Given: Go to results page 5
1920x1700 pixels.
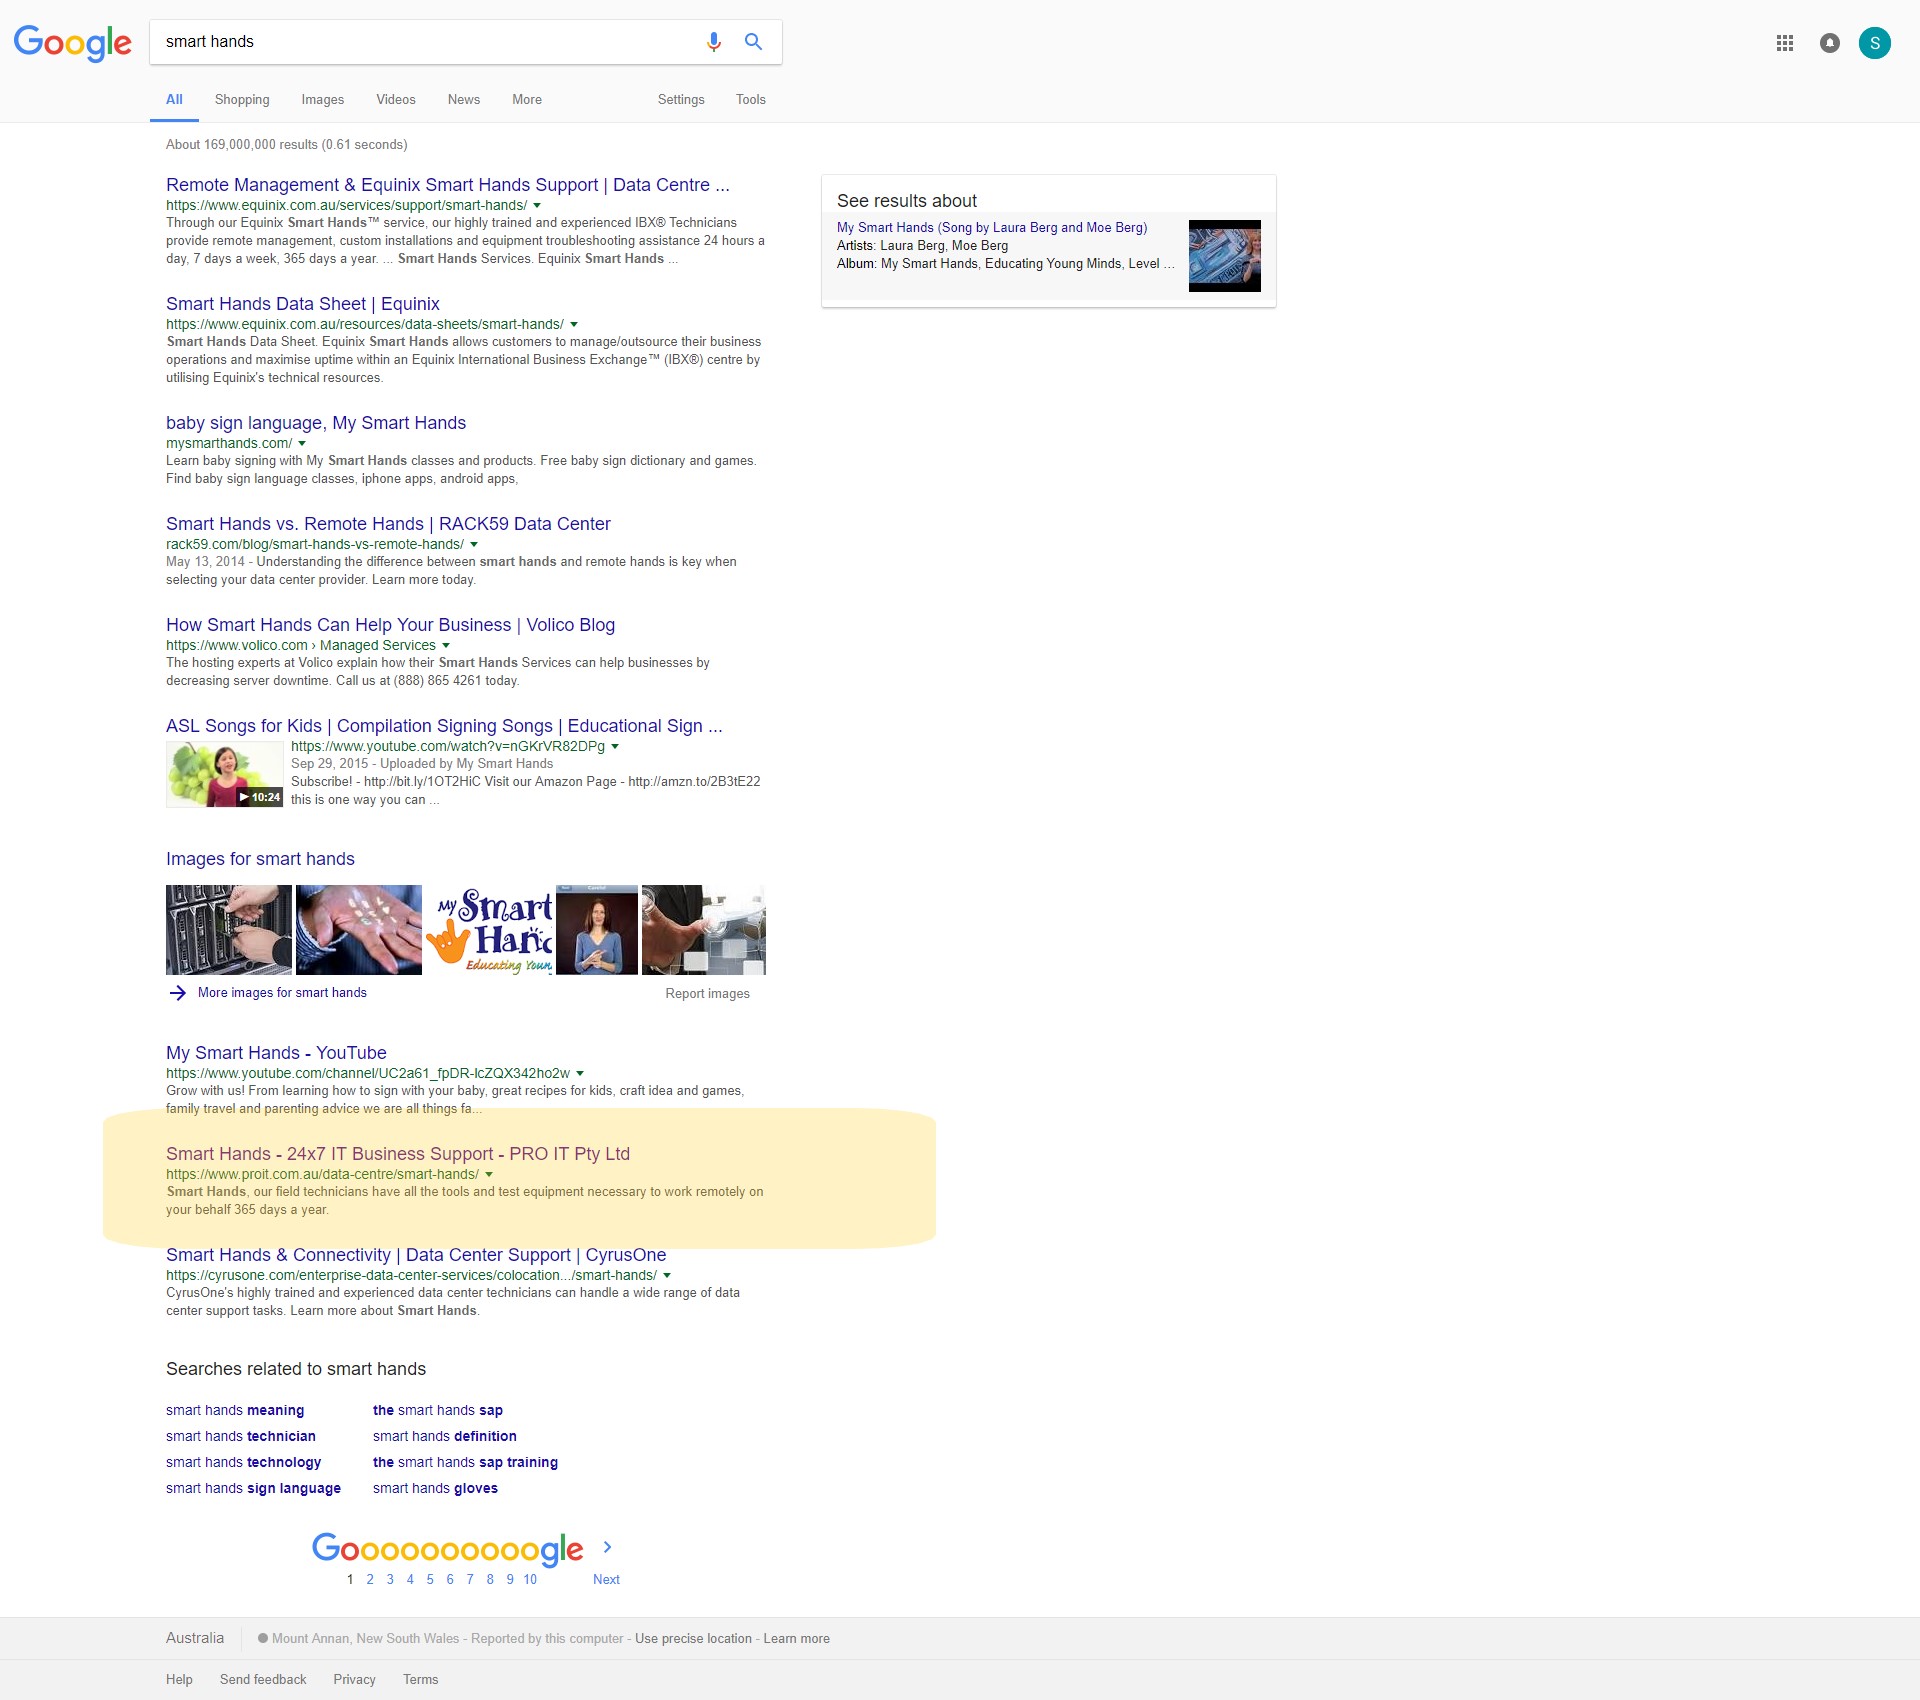Looking at the screenshot, I should tap(430, 1580).
